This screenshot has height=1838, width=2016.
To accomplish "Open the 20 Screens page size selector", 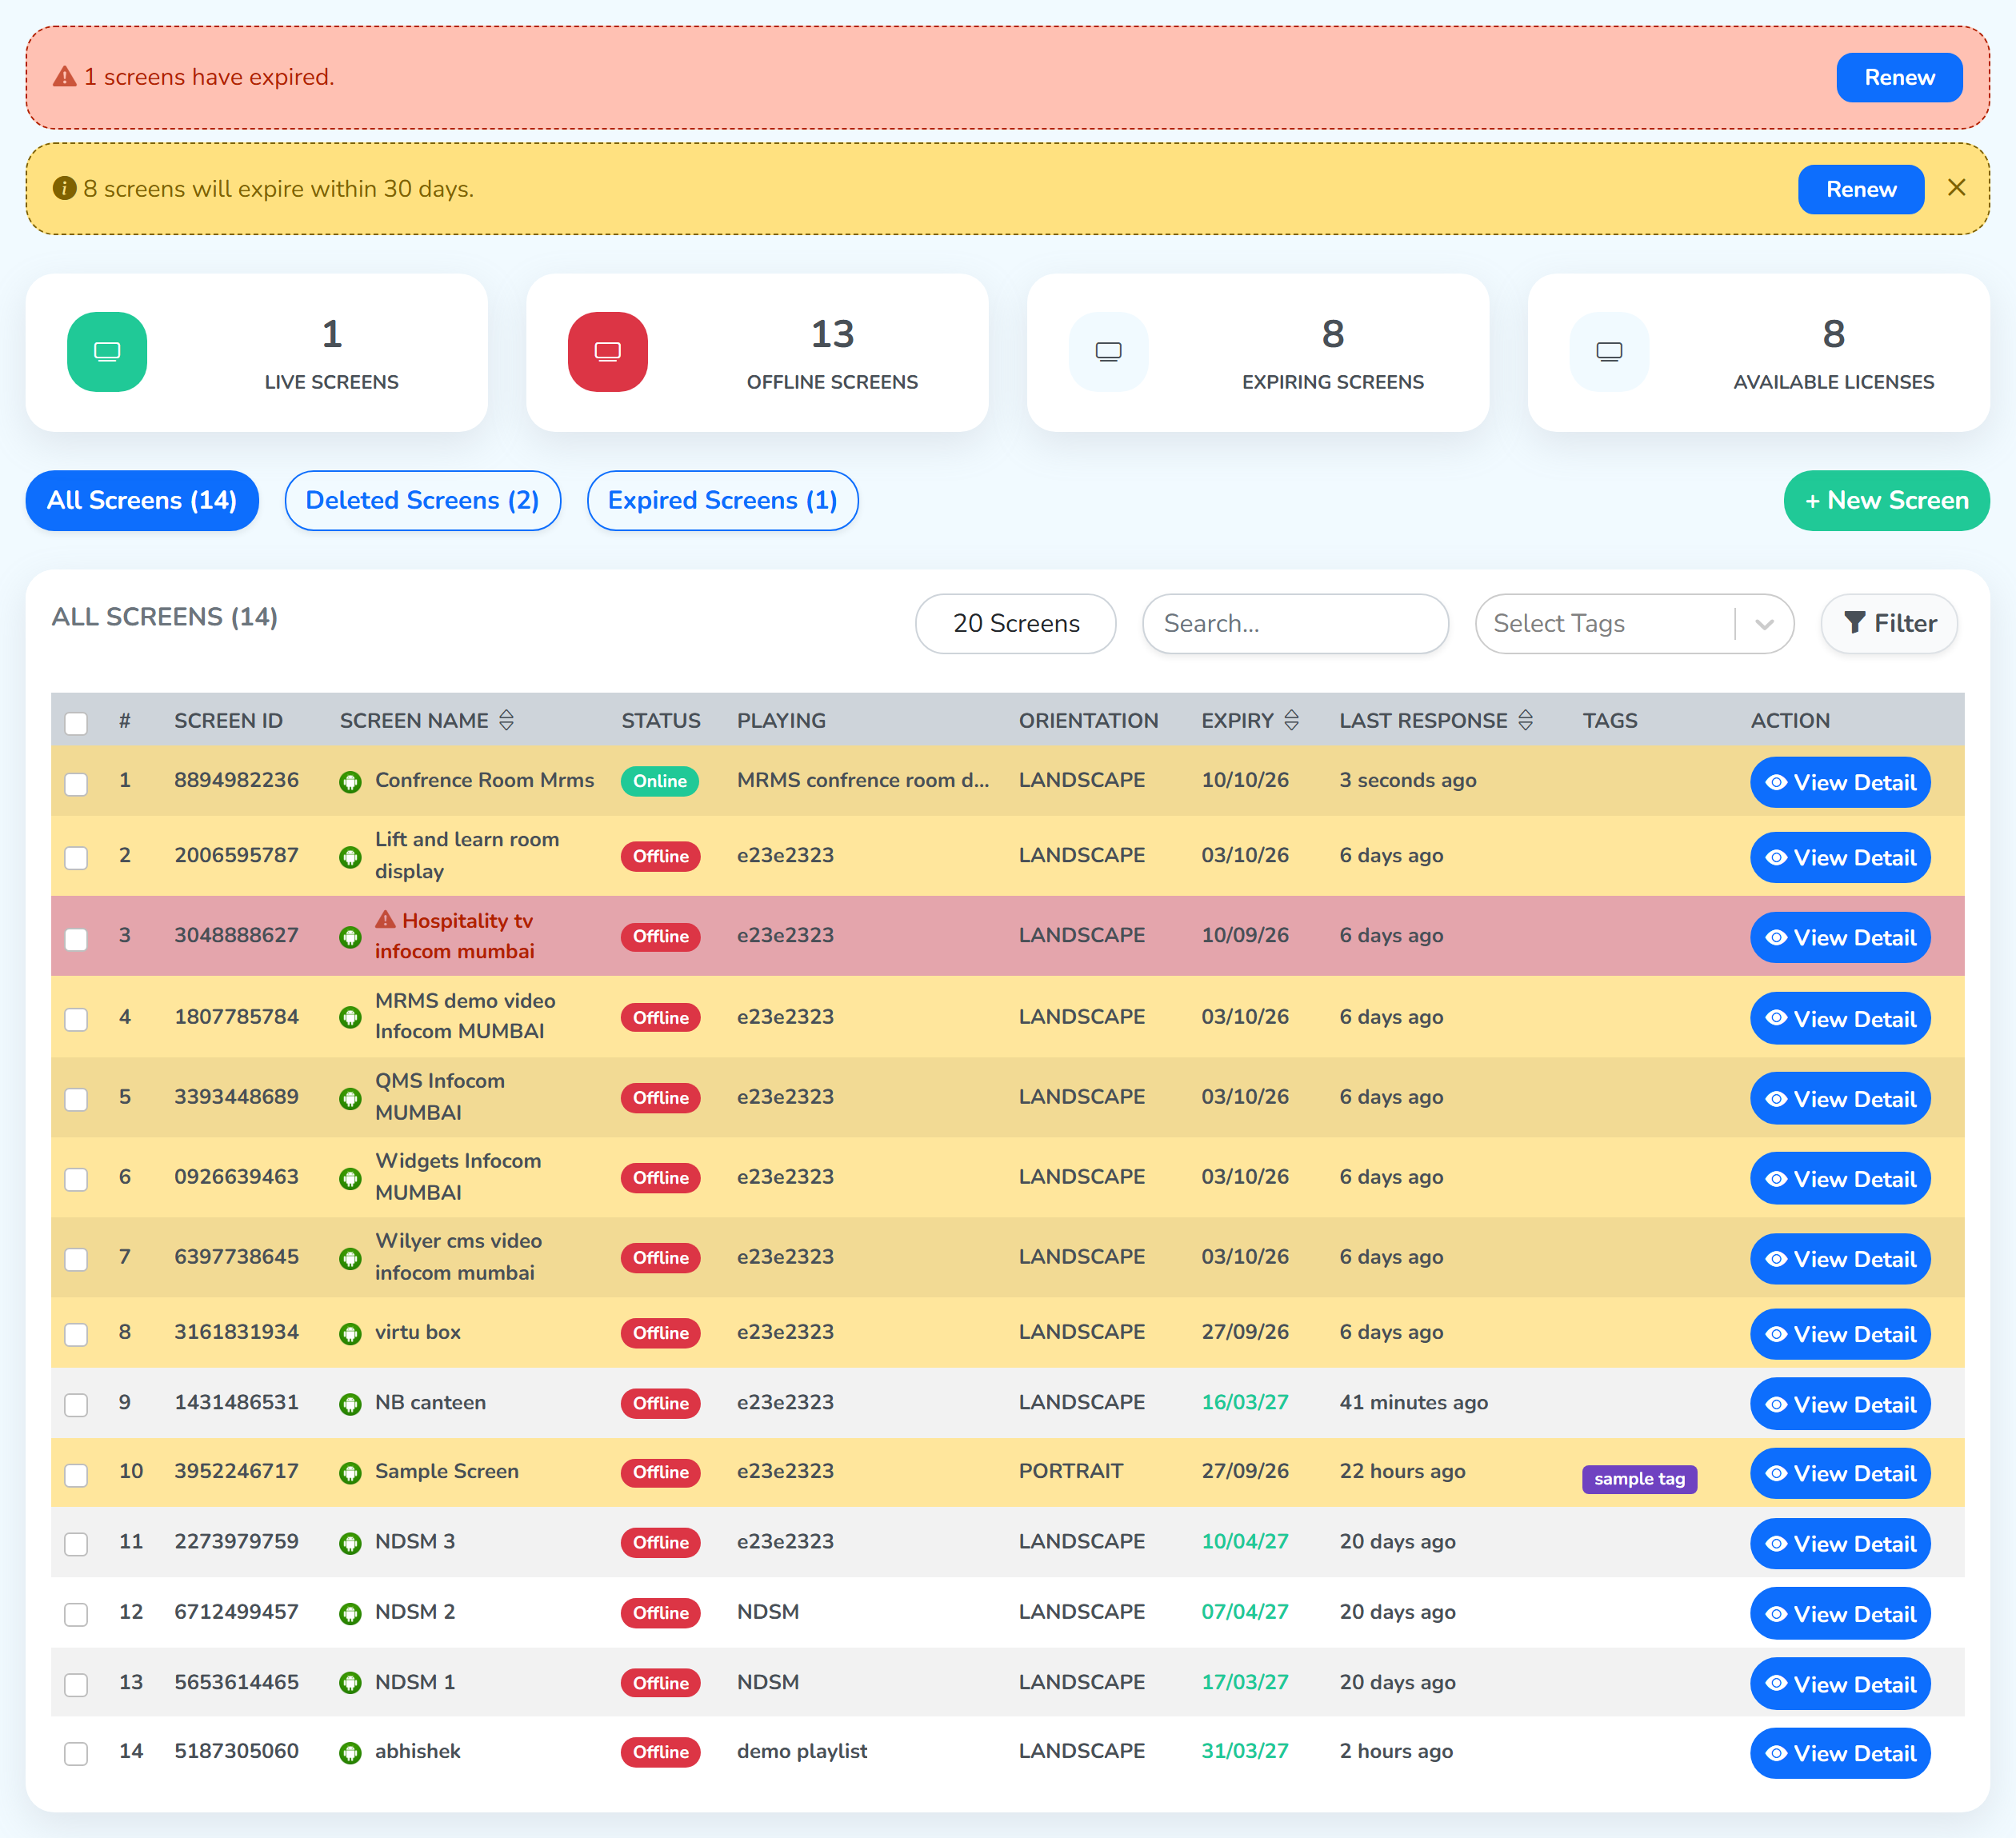I will tap(1016, 624).
